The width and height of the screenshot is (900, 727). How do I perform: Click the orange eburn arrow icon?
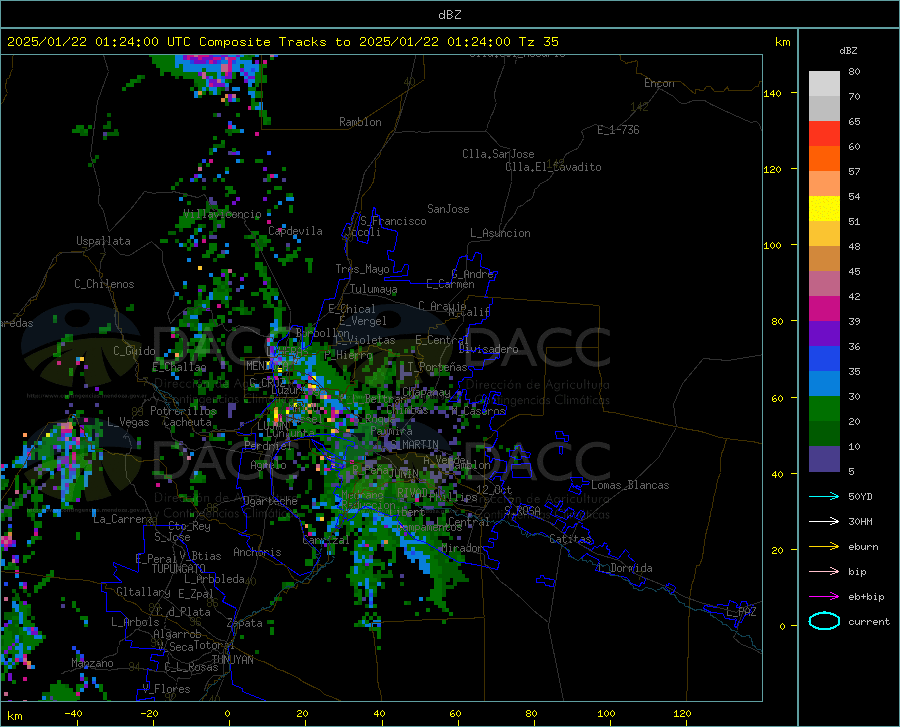824,547
